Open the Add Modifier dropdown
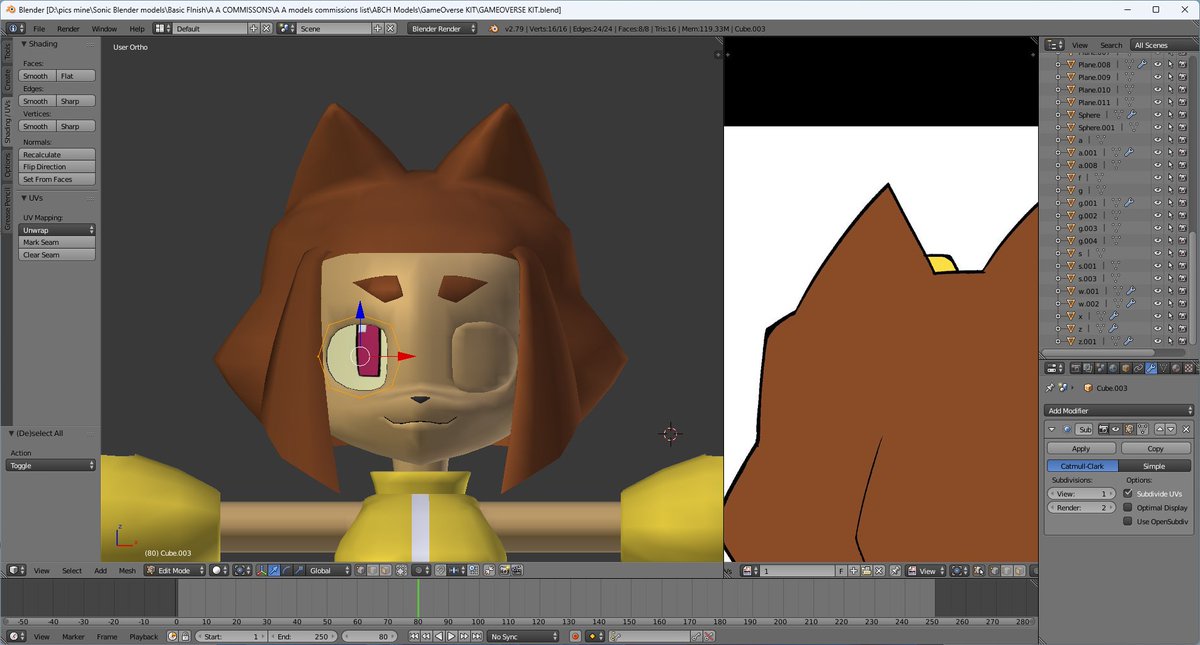The height and width of the screenshot is (645, 1200). click(x=1119, y=411)
